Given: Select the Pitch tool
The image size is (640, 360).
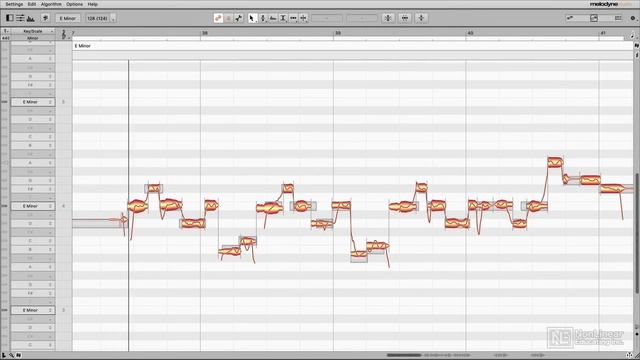Looking at the screenshot, I should click(x=263, y=18).
